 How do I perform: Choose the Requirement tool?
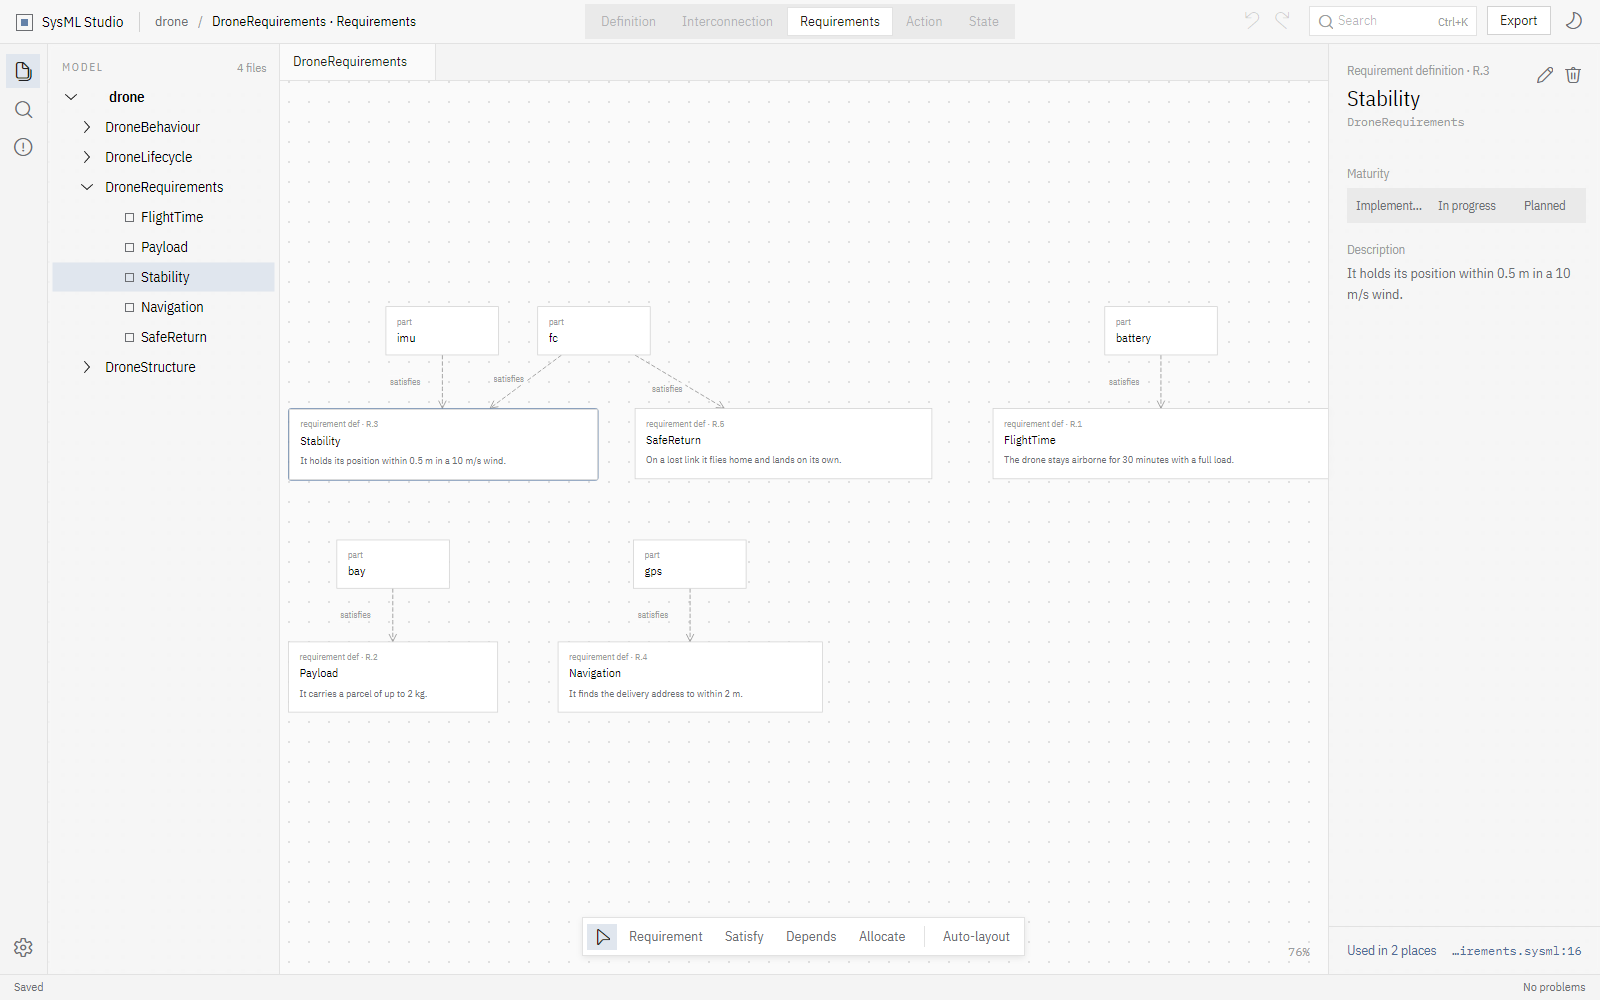[x=666, y=937]
